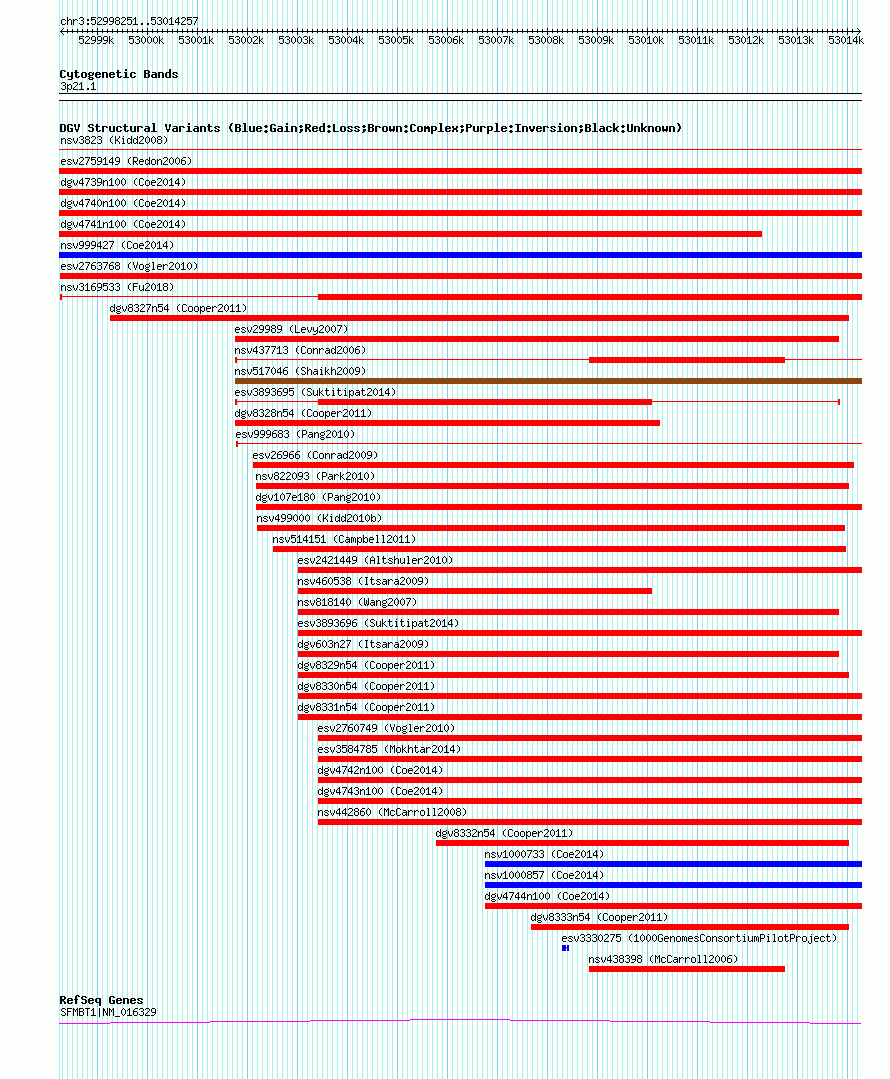Select the dgv4741n100 (Coe2014) label
Image resolution: width=890 pixels, height=1079 pixels.
click(x=123, y=224)
